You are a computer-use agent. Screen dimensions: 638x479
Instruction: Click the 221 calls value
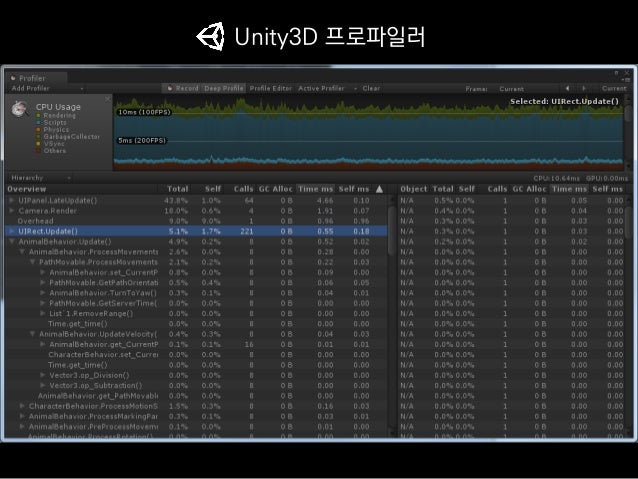pyautogui.click(x=247, y=231)
